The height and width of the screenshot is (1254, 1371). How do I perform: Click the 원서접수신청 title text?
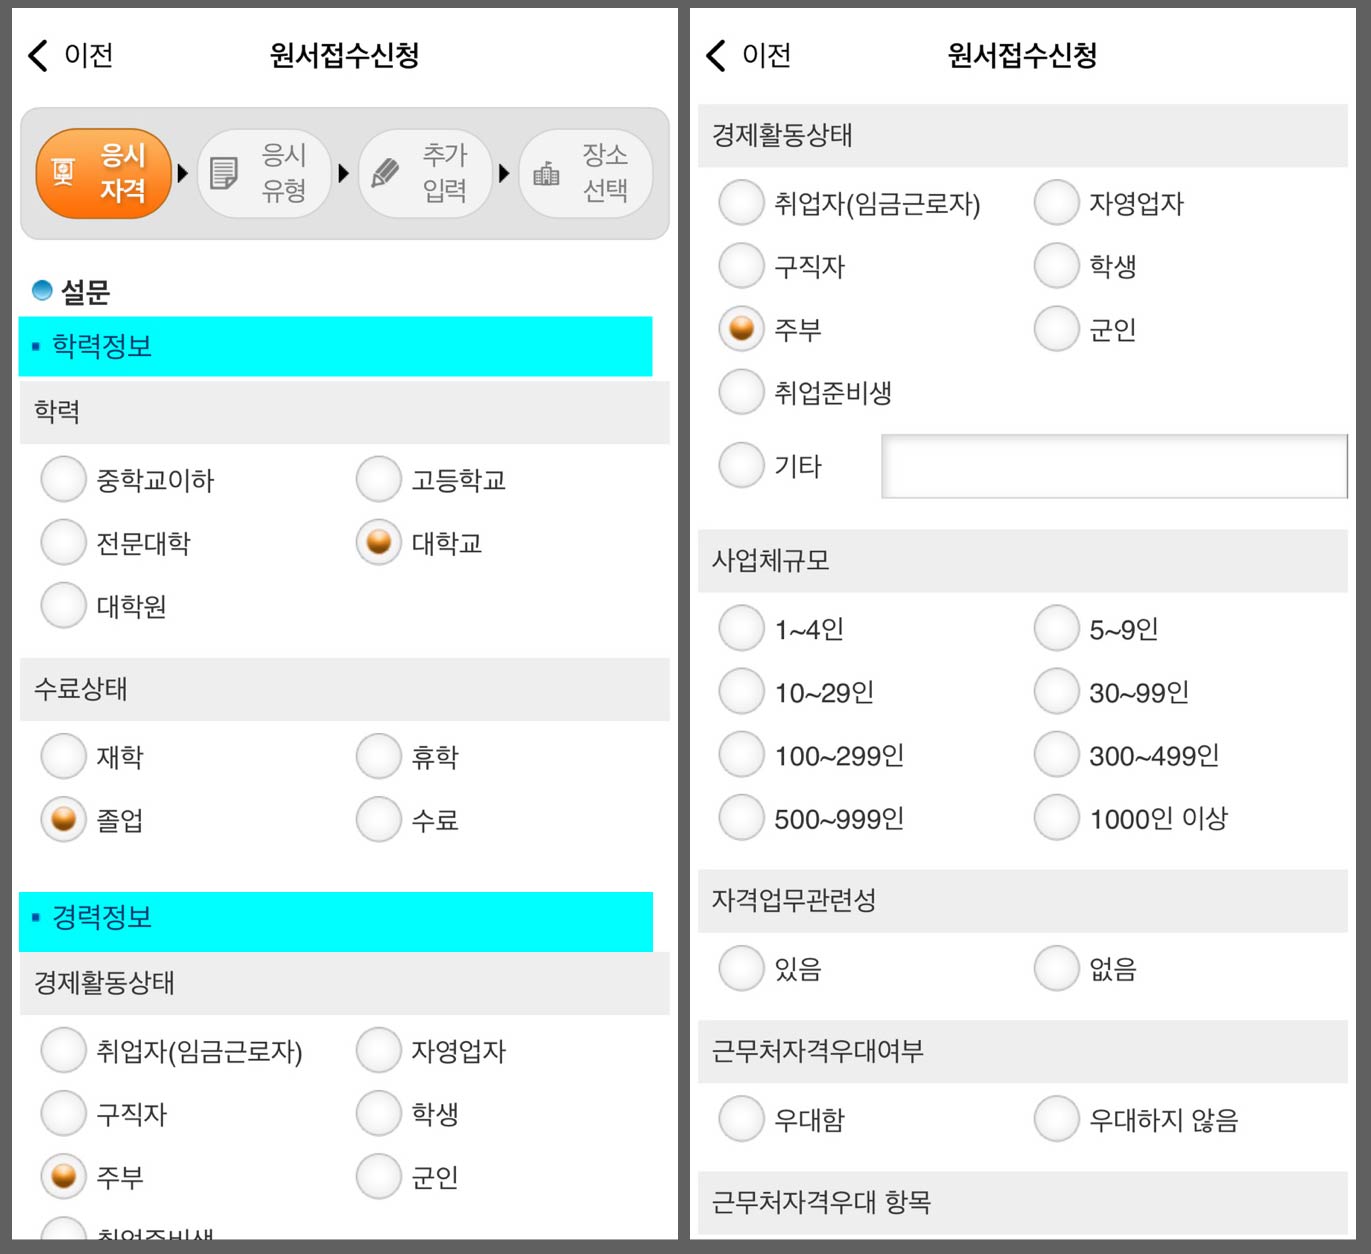pyautogui.click(x=344, y=56)
